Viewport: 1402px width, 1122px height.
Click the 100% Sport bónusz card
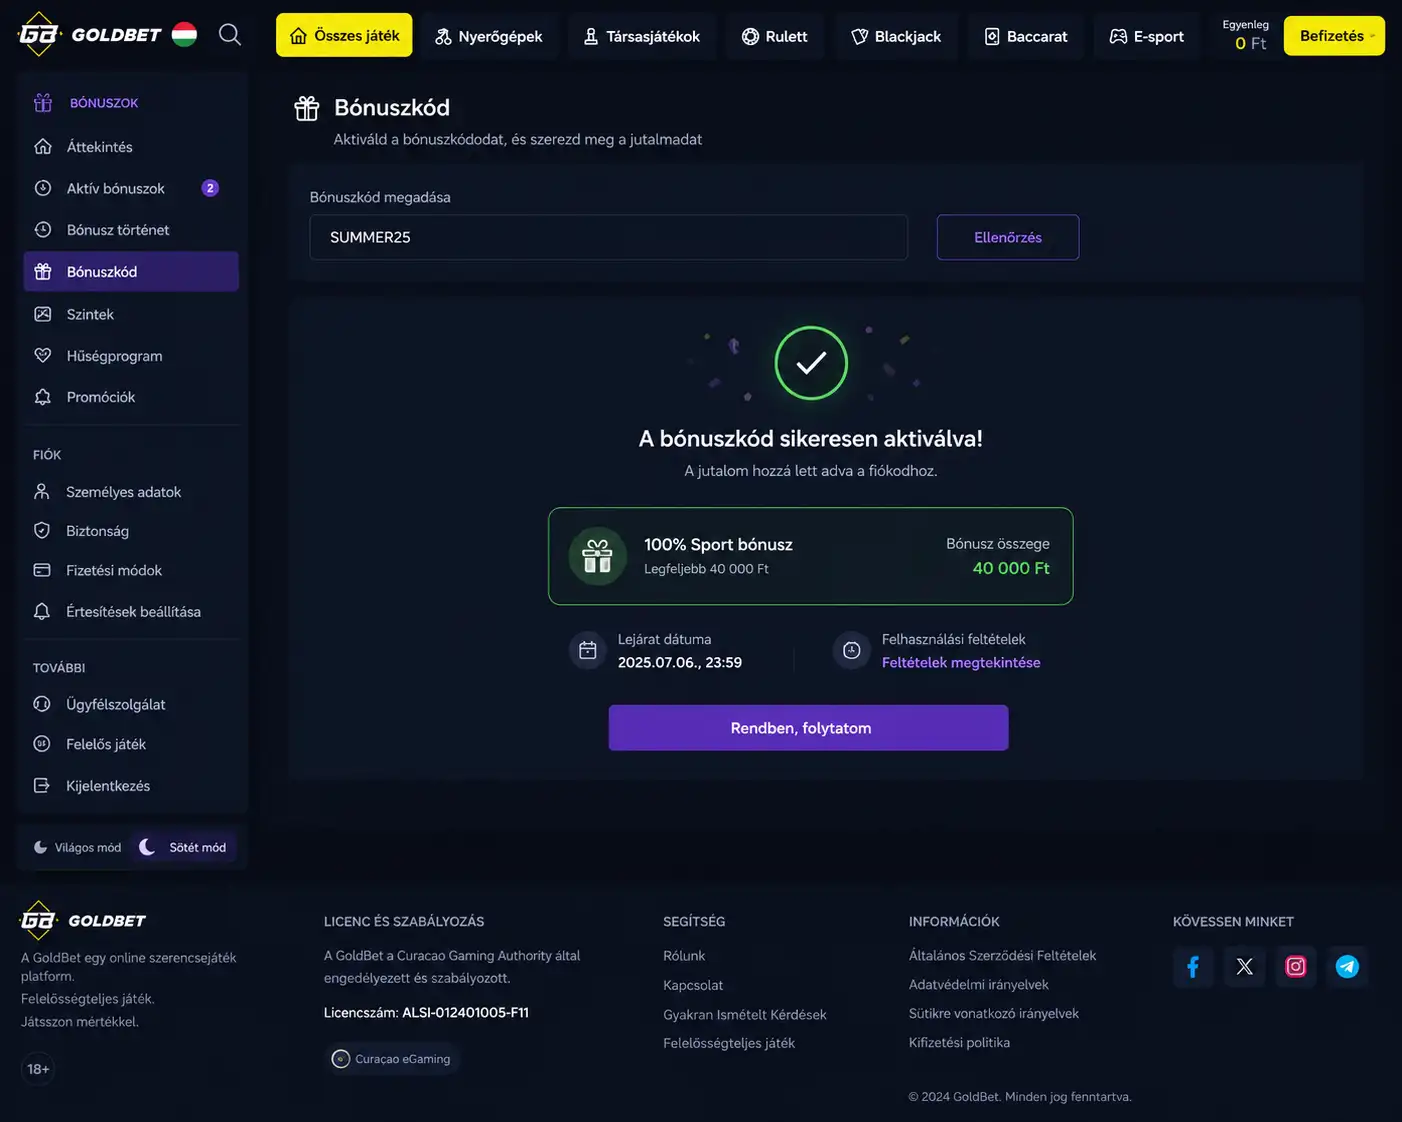pos(811,556)
